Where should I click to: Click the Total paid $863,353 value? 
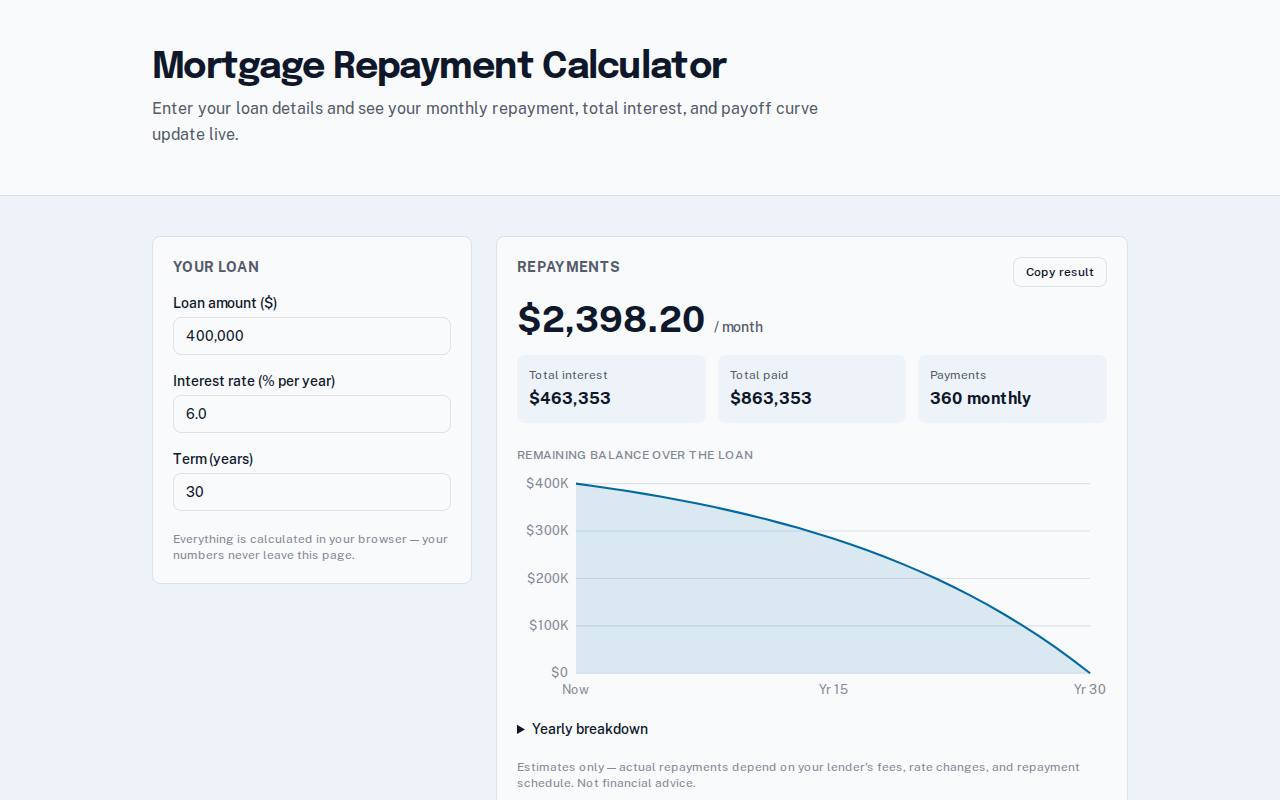pyautogui.click(x=771, y=398)
